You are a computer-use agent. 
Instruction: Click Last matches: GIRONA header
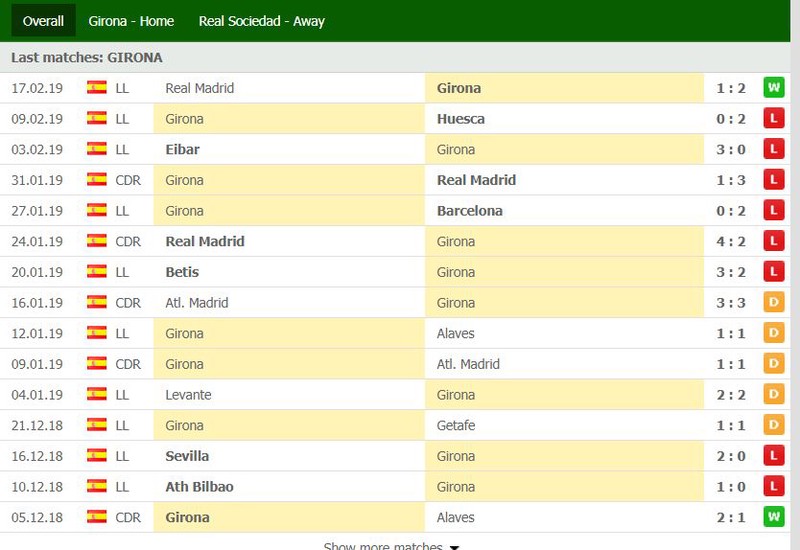pyautogui.click(x=87, y=58)
